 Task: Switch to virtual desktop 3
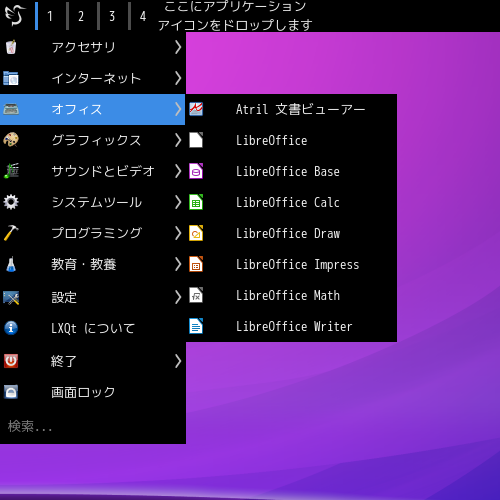pos(112,16)
